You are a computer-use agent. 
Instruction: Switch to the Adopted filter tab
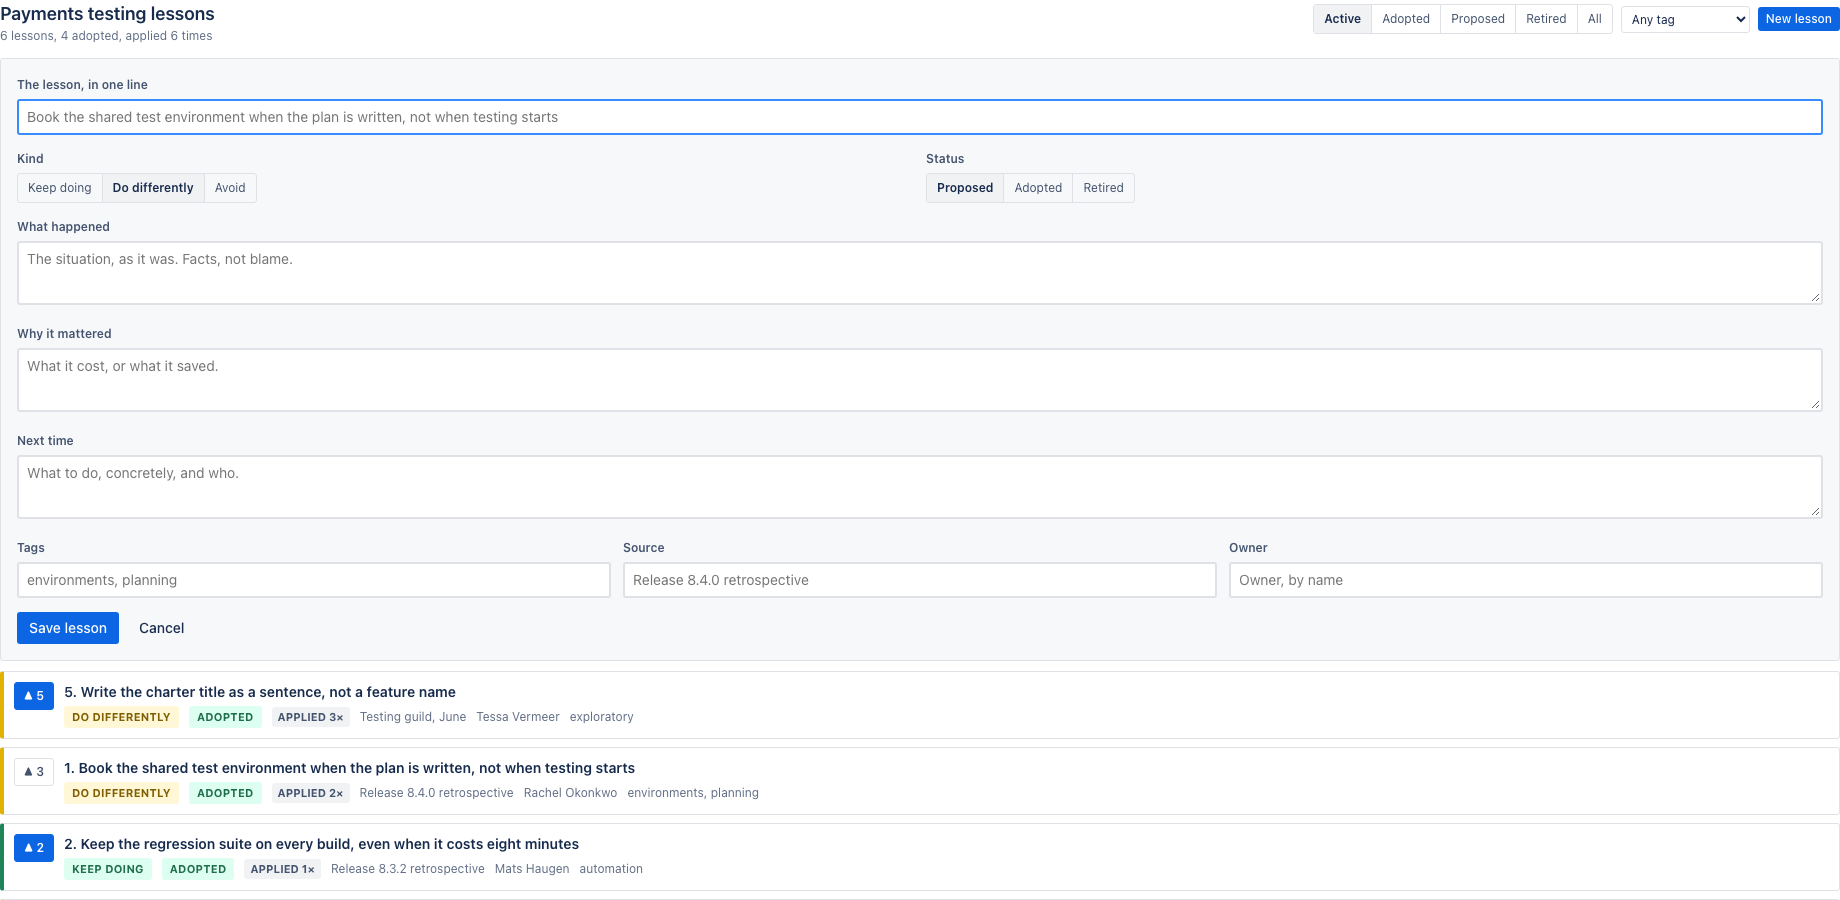pos(1406,19)
